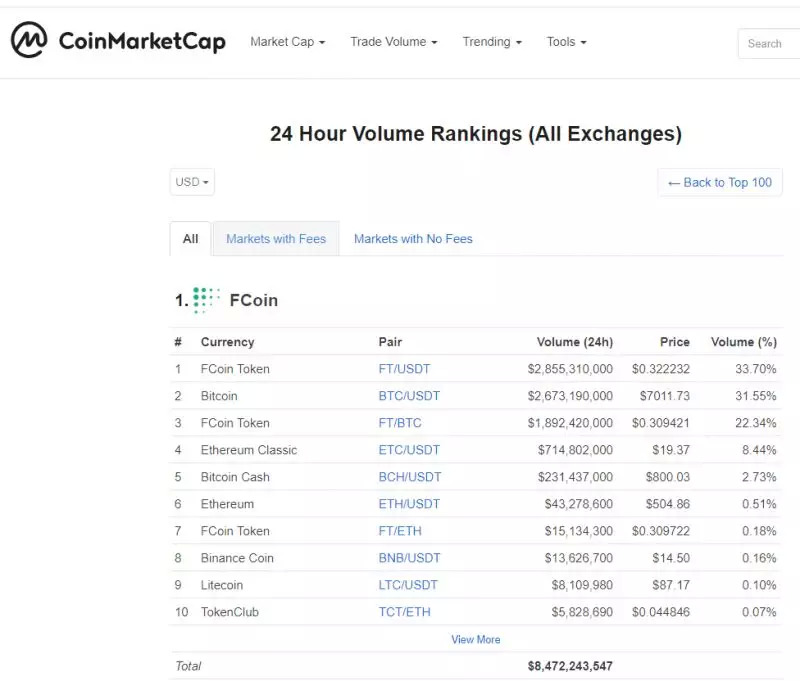Viewport: 800px width, 681px height.
Task: Open the BNB/USDT pair link
Action: coord(409,558)
